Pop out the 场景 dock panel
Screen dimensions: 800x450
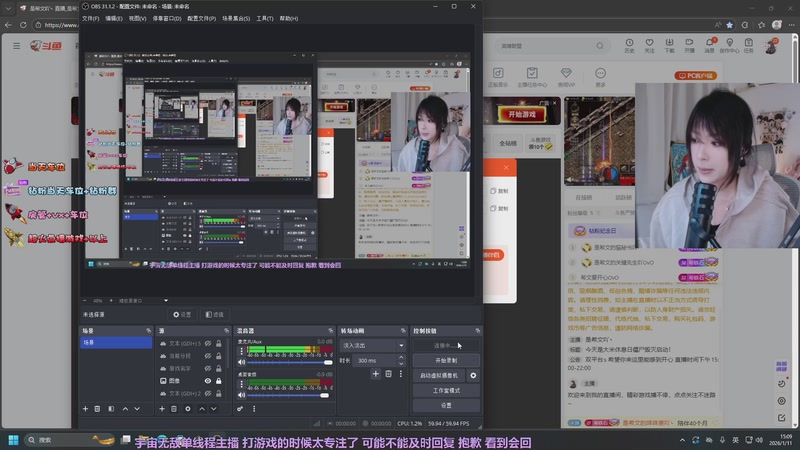[148, 331]
